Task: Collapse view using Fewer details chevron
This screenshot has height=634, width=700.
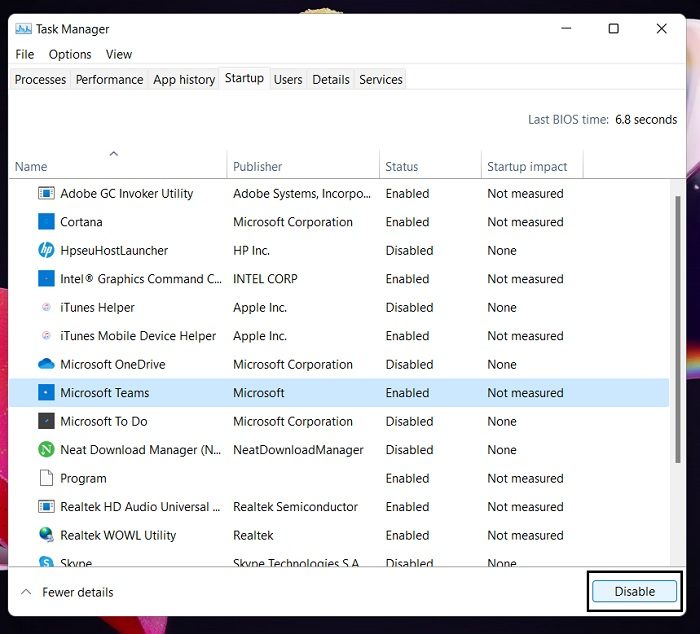Action: [x=26, y=592]
